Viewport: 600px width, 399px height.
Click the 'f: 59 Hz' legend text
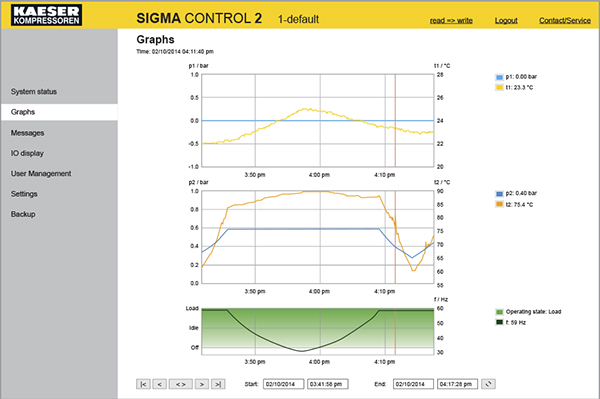coord(516,322)
